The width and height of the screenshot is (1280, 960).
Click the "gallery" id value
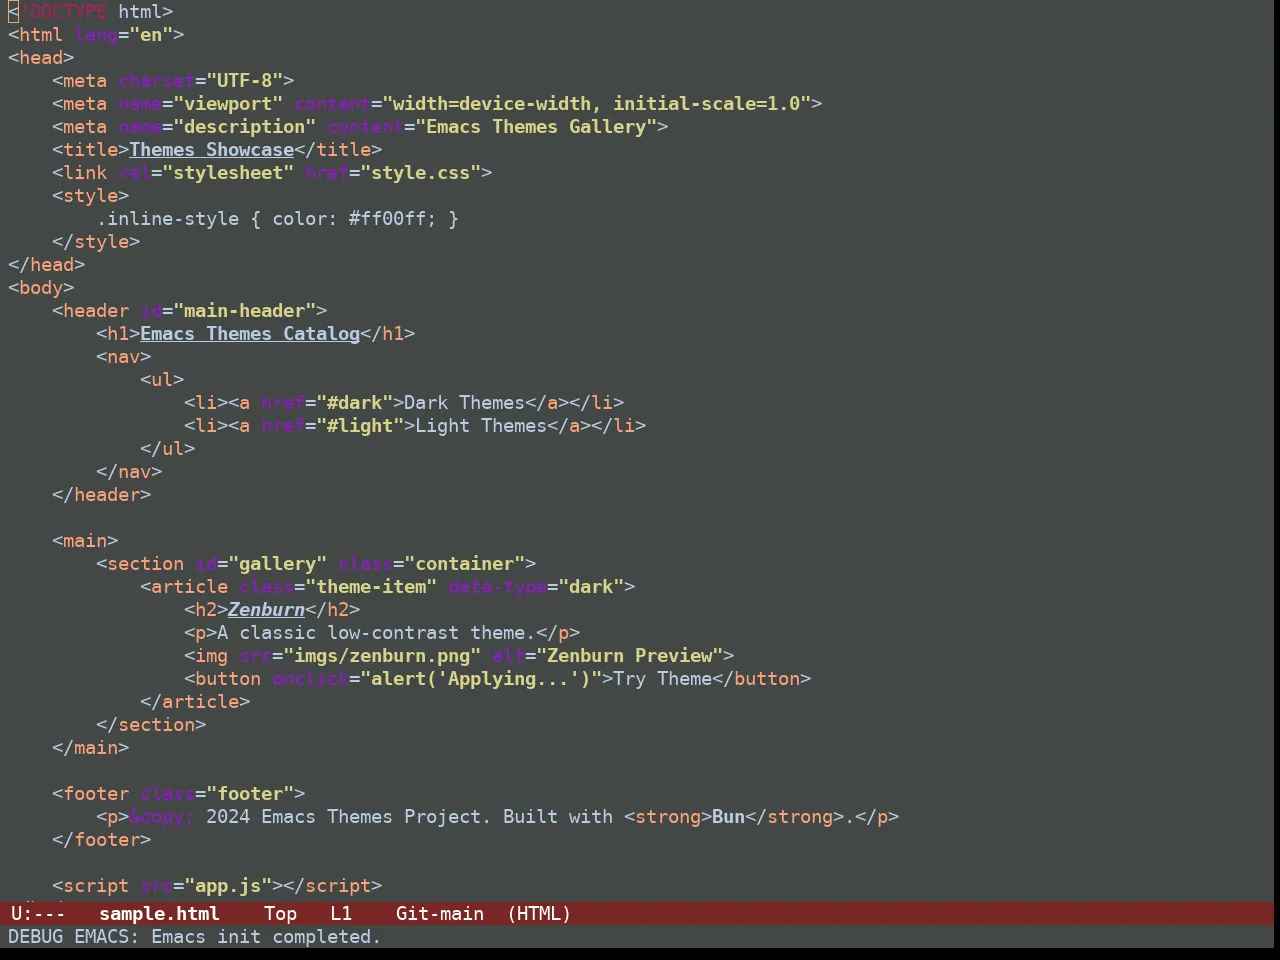tap(277, 564)
